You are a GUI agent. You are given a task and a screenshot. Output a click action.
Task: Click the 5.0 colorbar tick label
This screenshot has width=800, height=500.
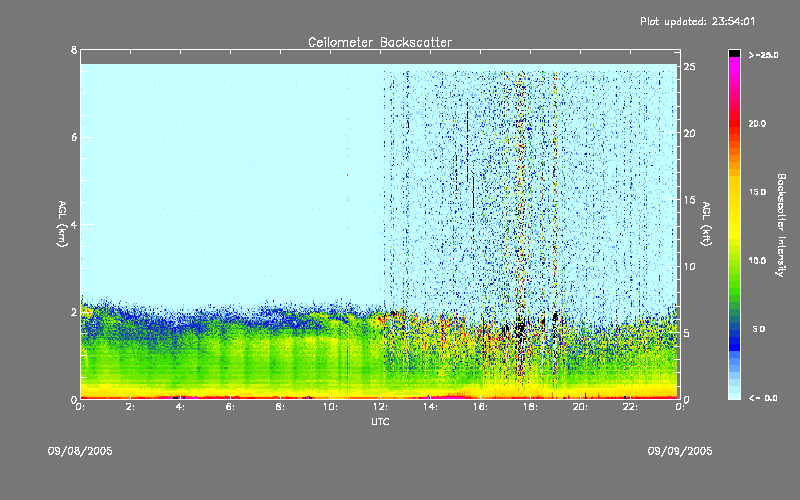[x=759, y=329]
